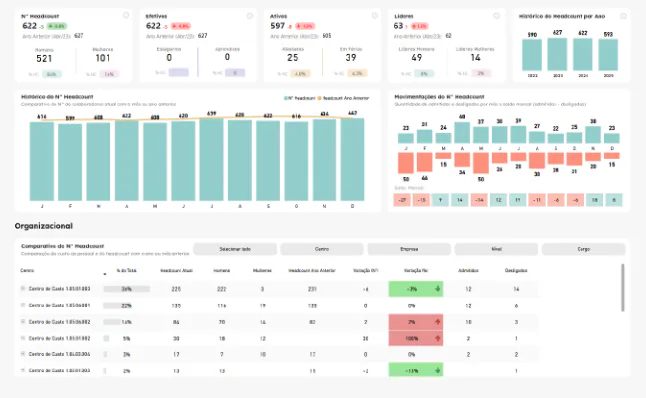This screenshot has width=646, height=398.
Task: Click green down arrow in -3% variation cell
Action: [x=438, y=289]
